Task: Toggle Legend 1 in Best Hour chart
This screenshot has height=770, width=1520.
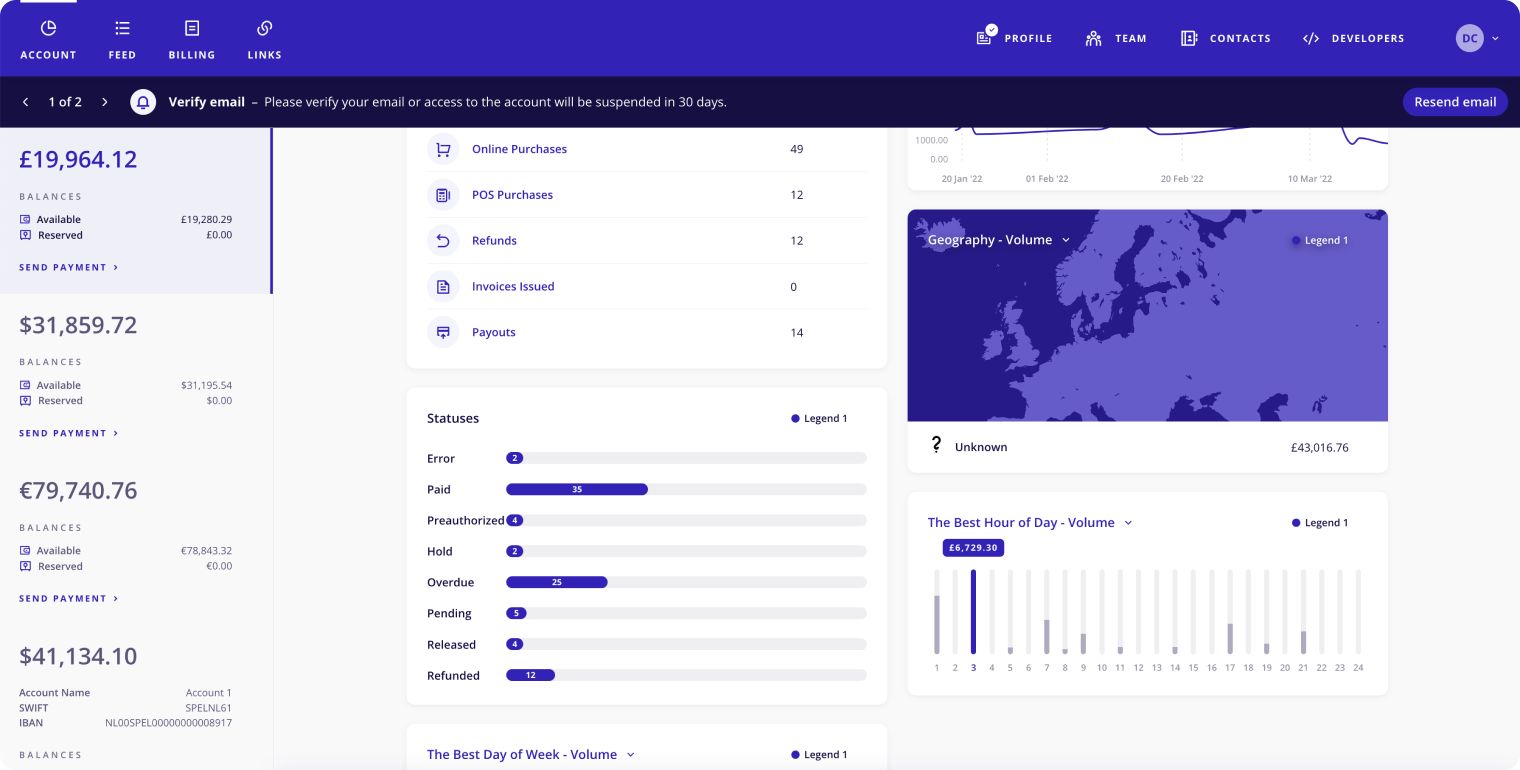Action: click(1320, 523)
